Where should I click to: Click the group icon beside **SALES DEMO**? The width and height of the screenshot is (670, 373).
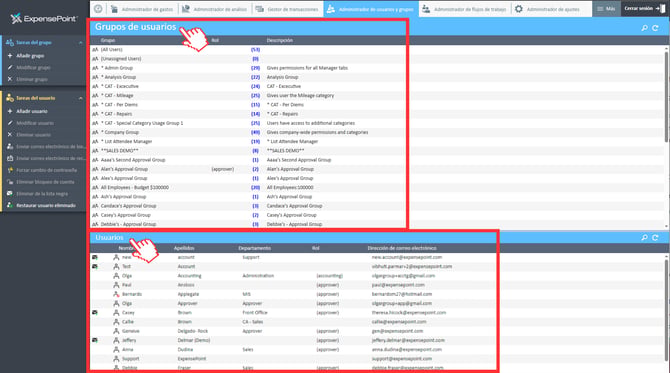coord(95,151)
